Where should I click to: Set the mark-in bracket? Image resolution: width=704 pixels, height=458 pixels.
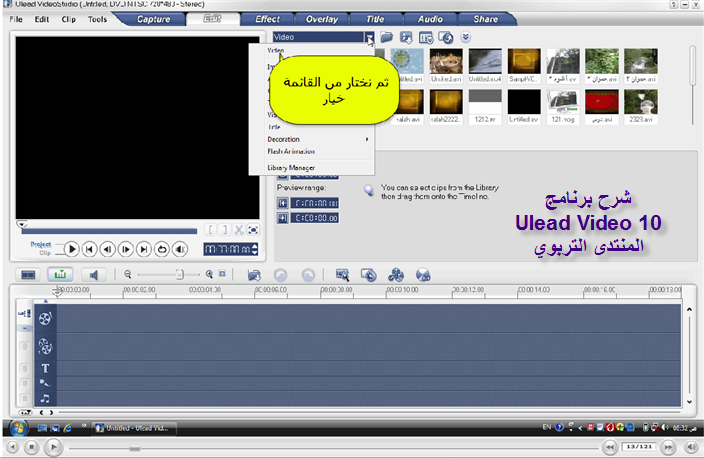coord(211,230)
